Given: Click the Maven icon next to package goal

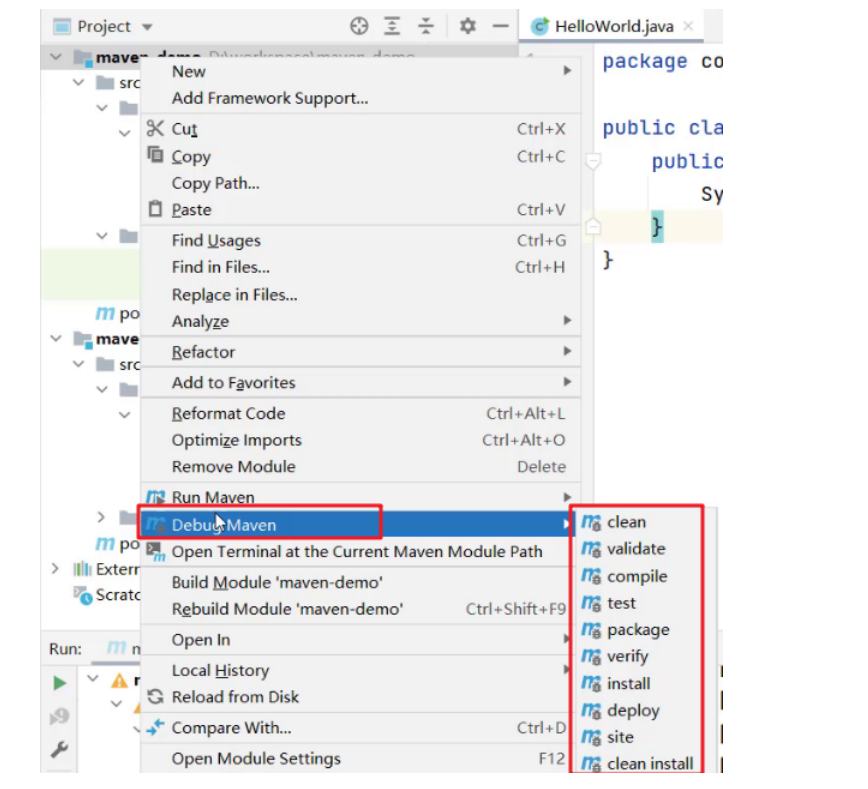Looking at the screenshot, I should (591, 630).
